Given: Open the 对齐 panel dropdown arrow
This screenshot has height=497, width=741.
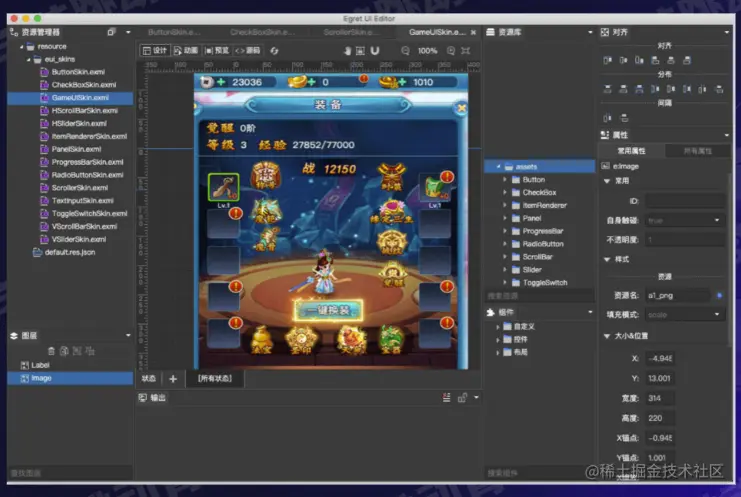Looking at the screenshot, I should click(x=726, y=32).
